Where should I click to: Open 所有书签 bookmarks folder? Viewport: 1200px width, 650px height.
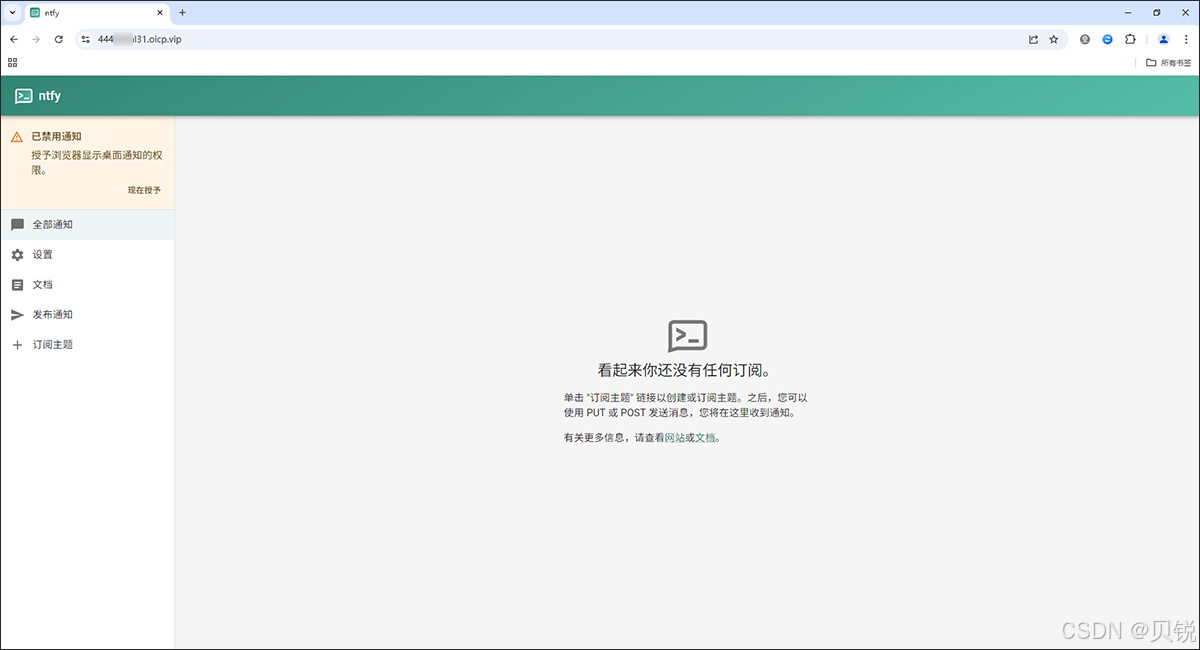coord(1169,62)
